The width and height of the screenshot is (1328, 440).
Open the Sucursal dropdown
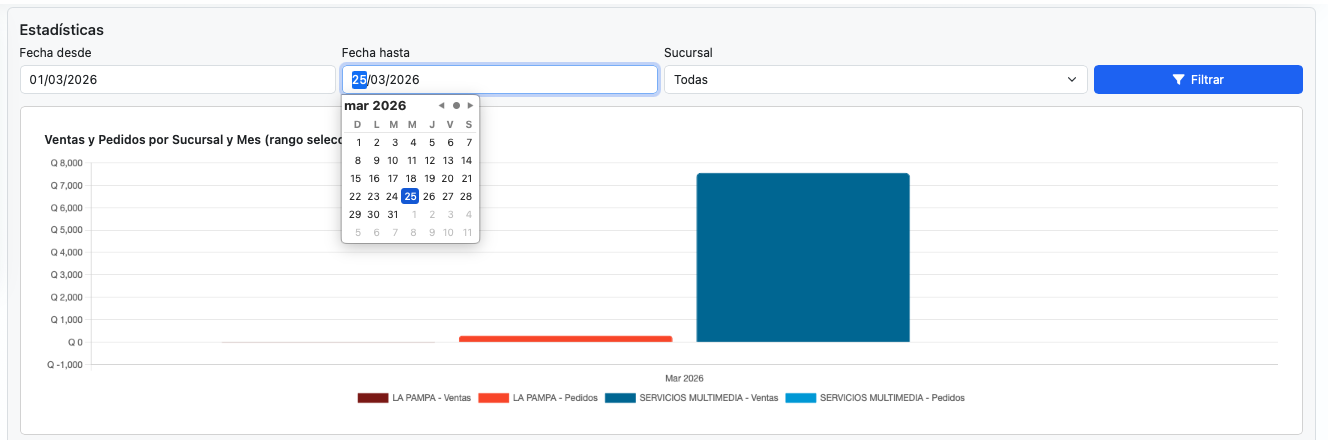[x=875, y=80]
